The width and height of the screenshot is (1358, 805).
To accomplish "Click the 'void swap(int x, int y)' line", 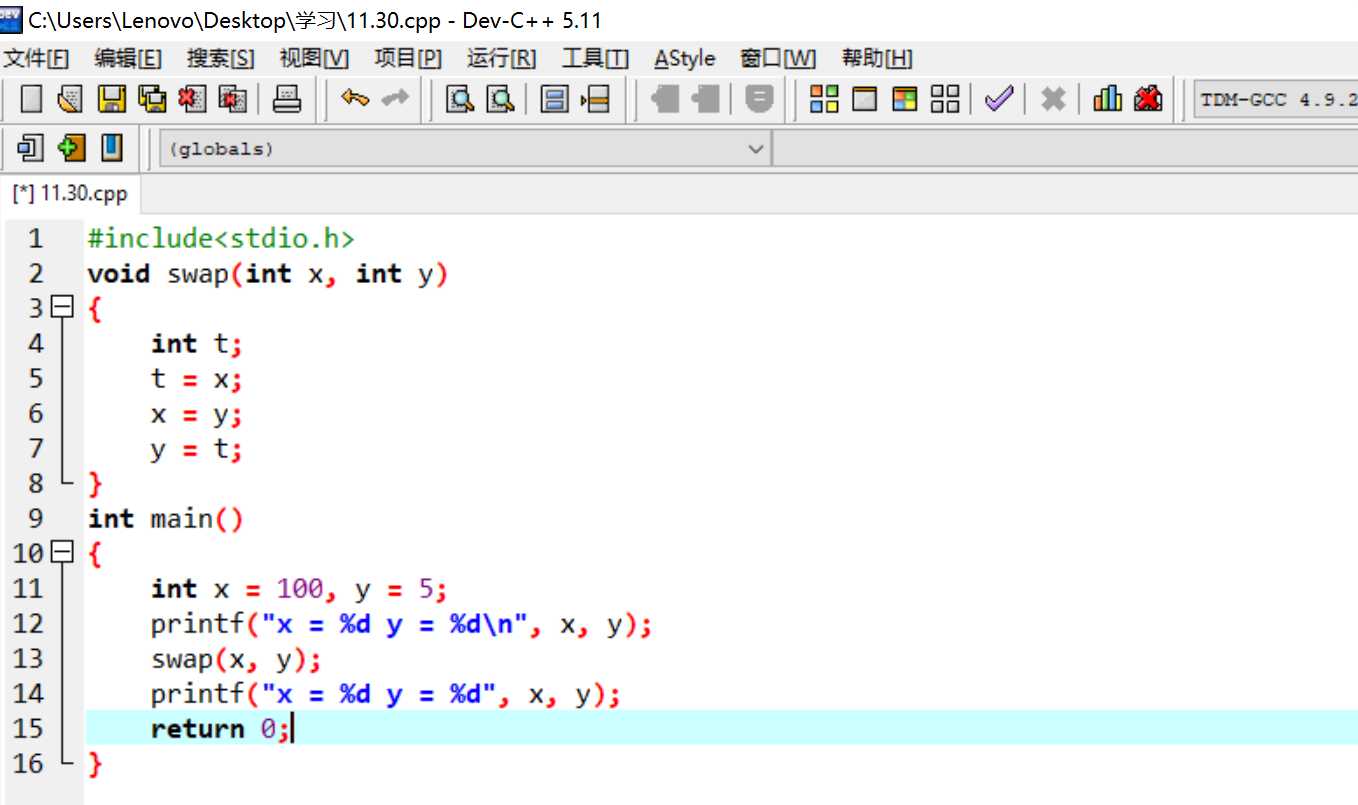I will pyautogui.click(x=268, y=273).
